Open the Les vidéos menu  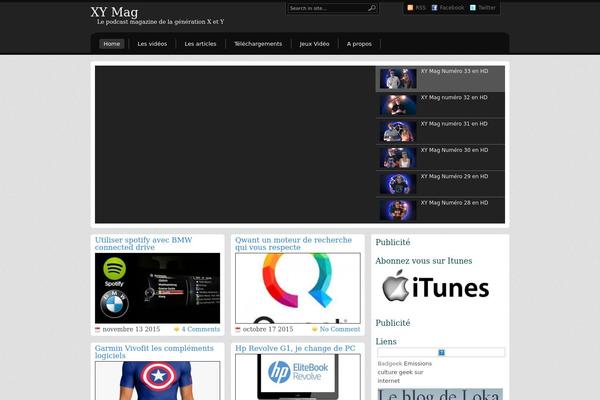click(x=152, y=44)
